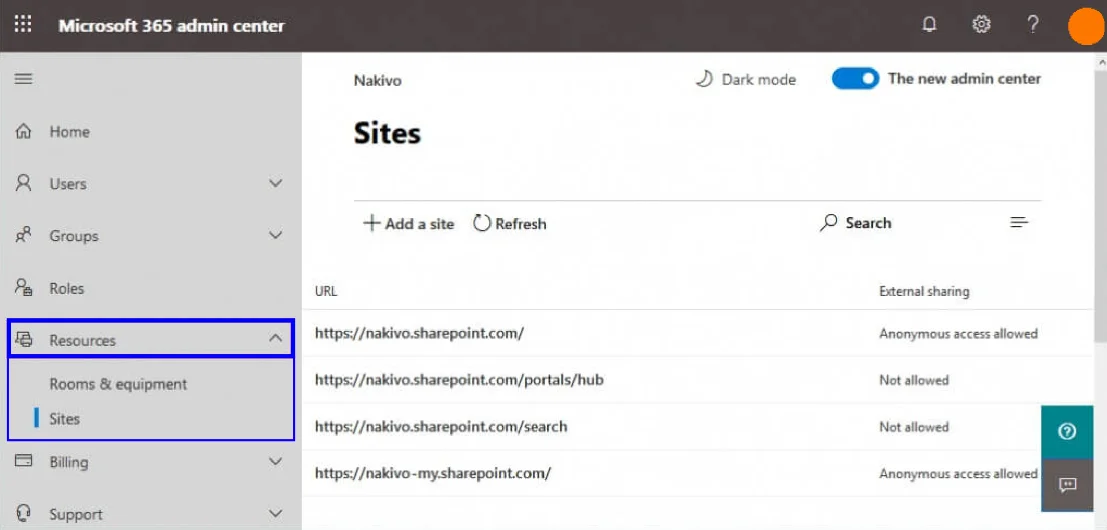Collapse the Resources chevron
This screenshot has height=530, width=1107.
pos(275,339)
